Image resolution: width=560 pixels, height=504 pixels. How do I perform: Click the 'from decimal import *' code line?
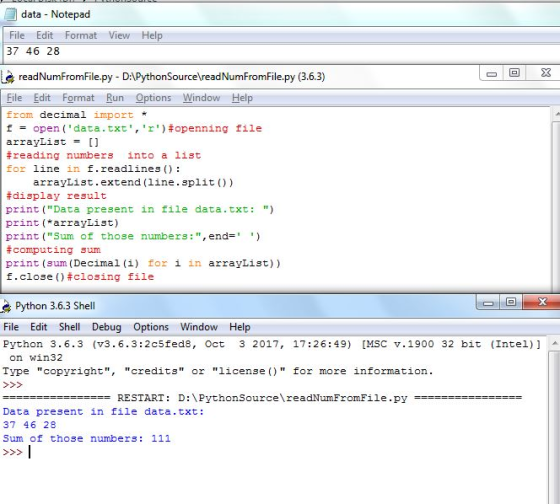[76, 115]
